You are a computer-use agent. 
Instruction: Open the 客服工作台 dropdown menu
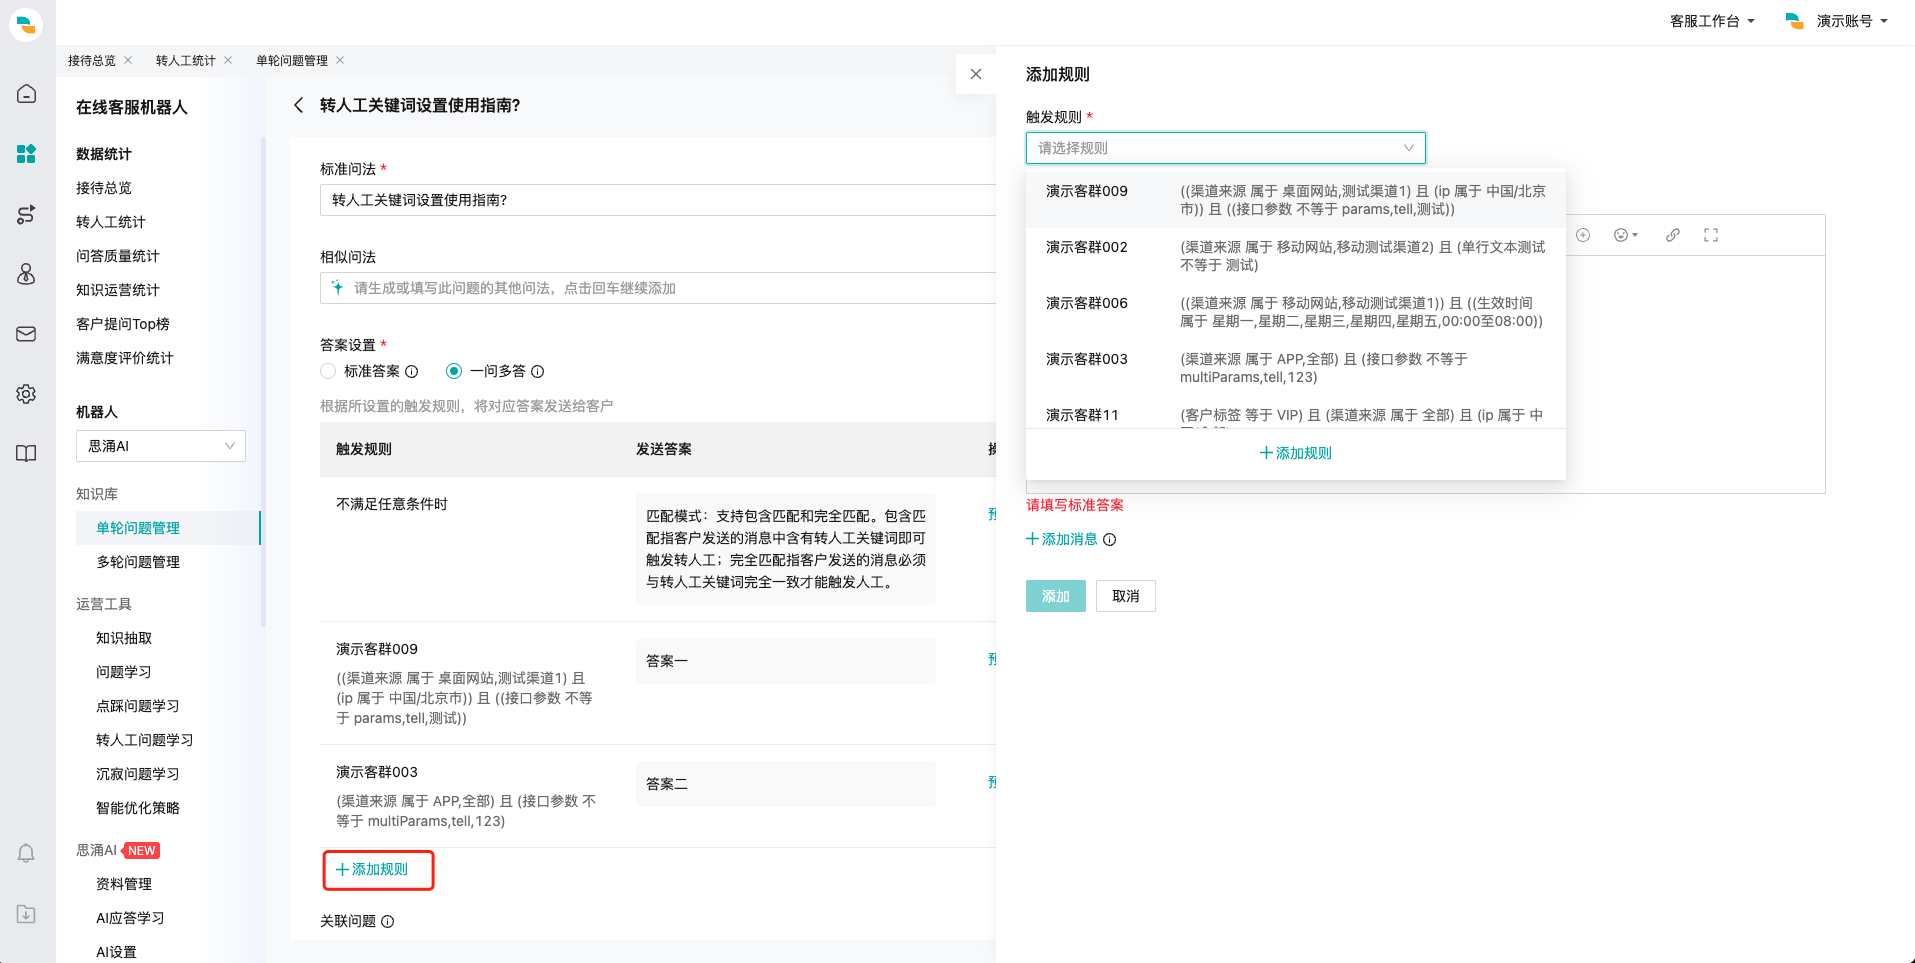point(1712,21)
